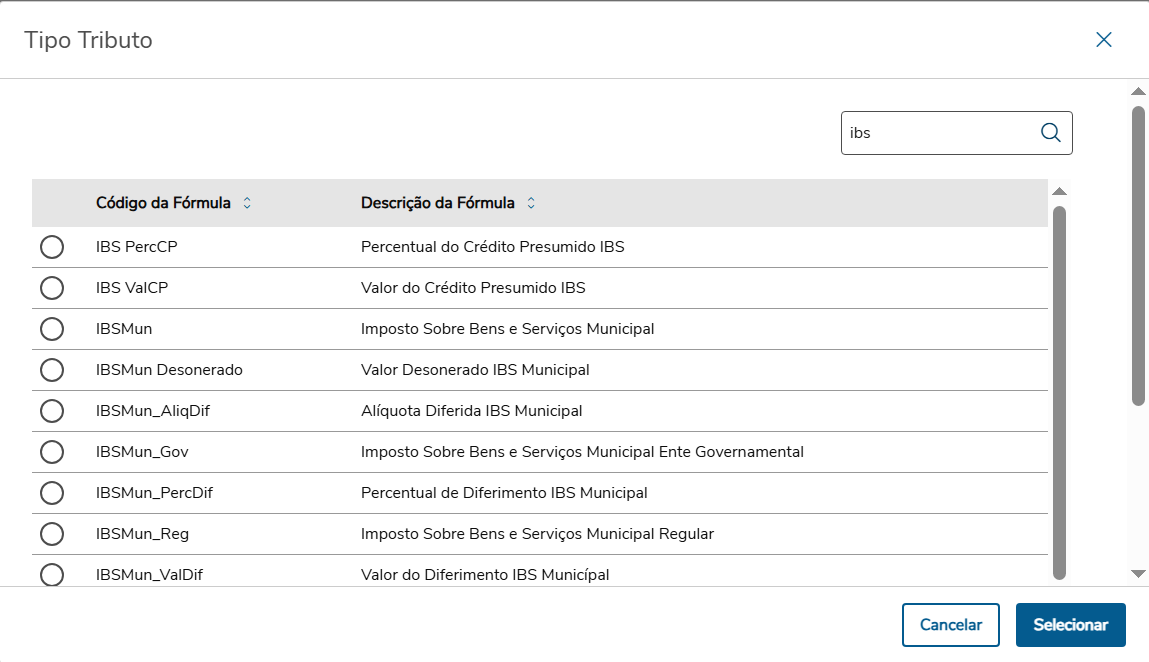Focus the search field containing ibs
This screenshot has width=1149, height=662.
pos(940,133)
